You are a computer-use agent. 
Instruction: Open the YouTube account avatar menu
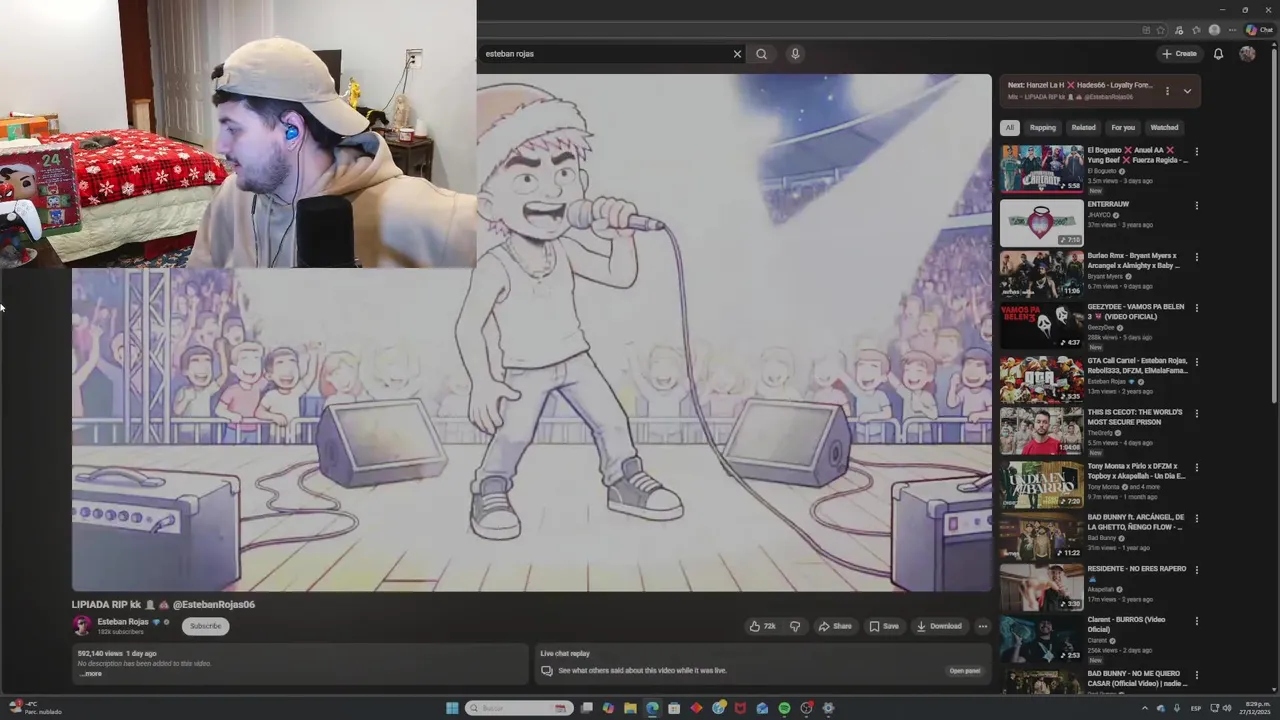[1247, 54]
